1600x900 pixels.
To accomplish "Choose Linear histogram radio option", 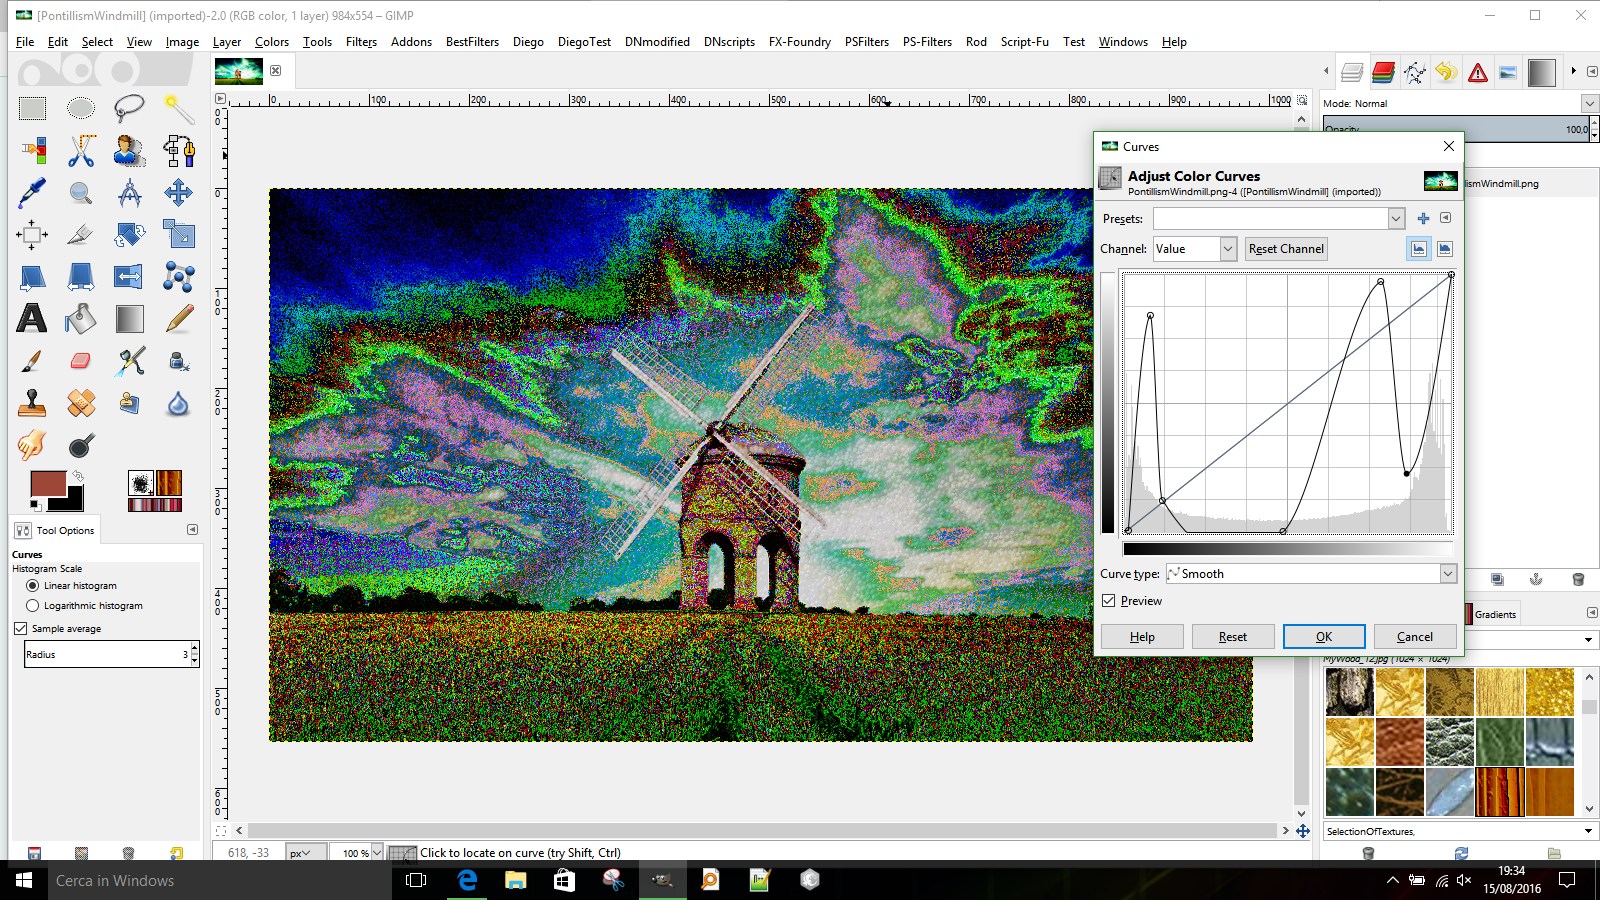I will 33,586.
